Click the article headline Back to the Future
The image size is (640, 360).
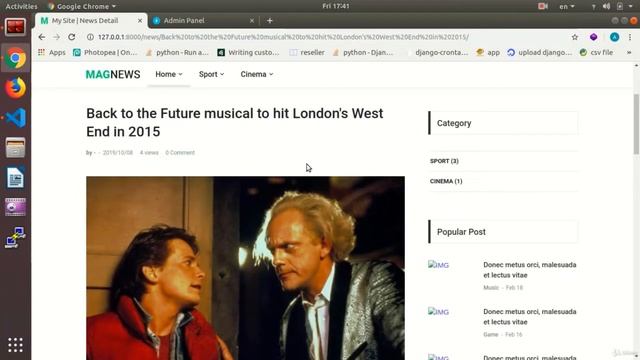234,122
